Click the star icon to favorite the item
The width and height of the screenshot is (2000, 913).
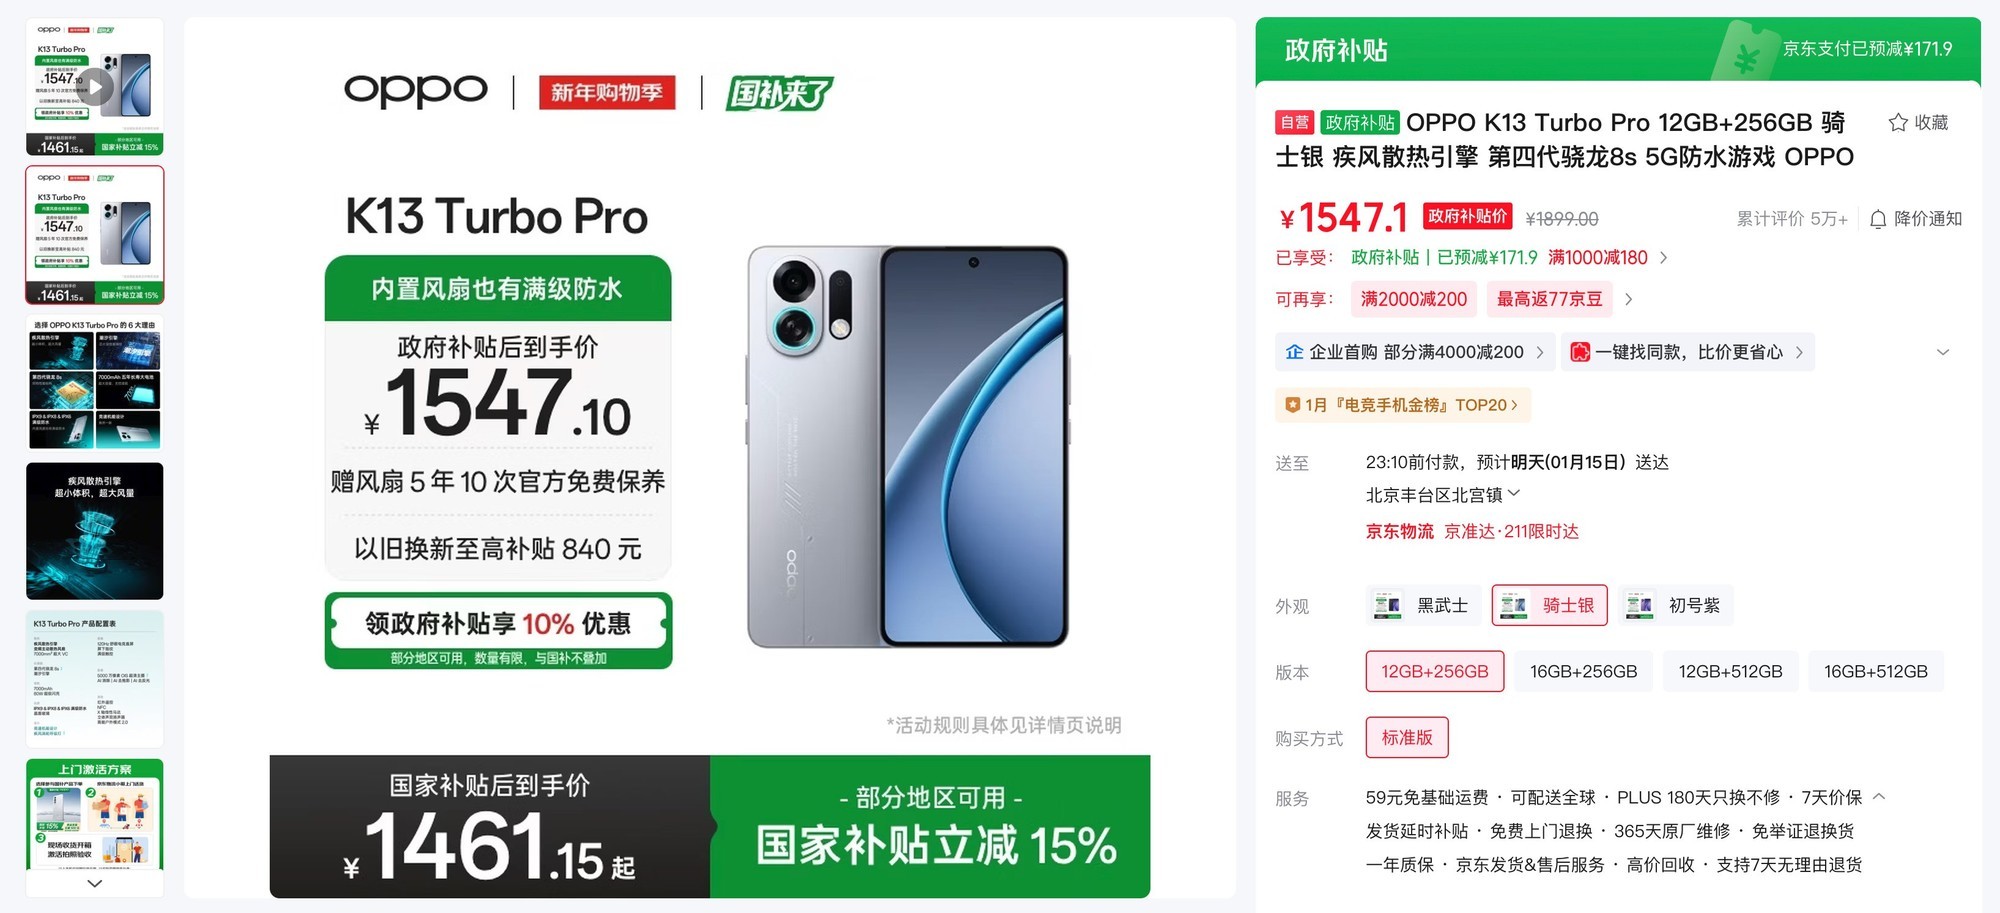pyautogui.click(x=1897, y=123)
